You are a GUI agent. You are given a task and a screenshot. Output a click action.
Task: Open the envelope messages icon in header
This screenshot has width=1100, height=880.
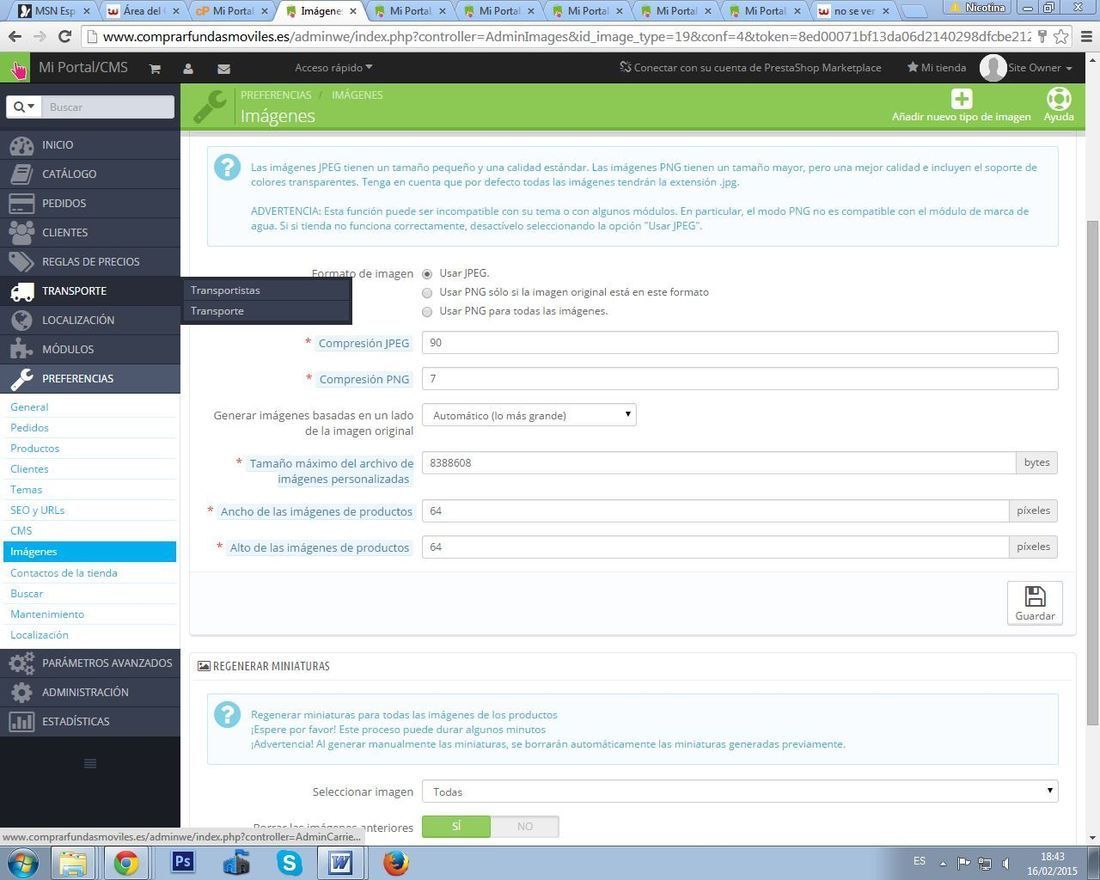tap(224, 69)
